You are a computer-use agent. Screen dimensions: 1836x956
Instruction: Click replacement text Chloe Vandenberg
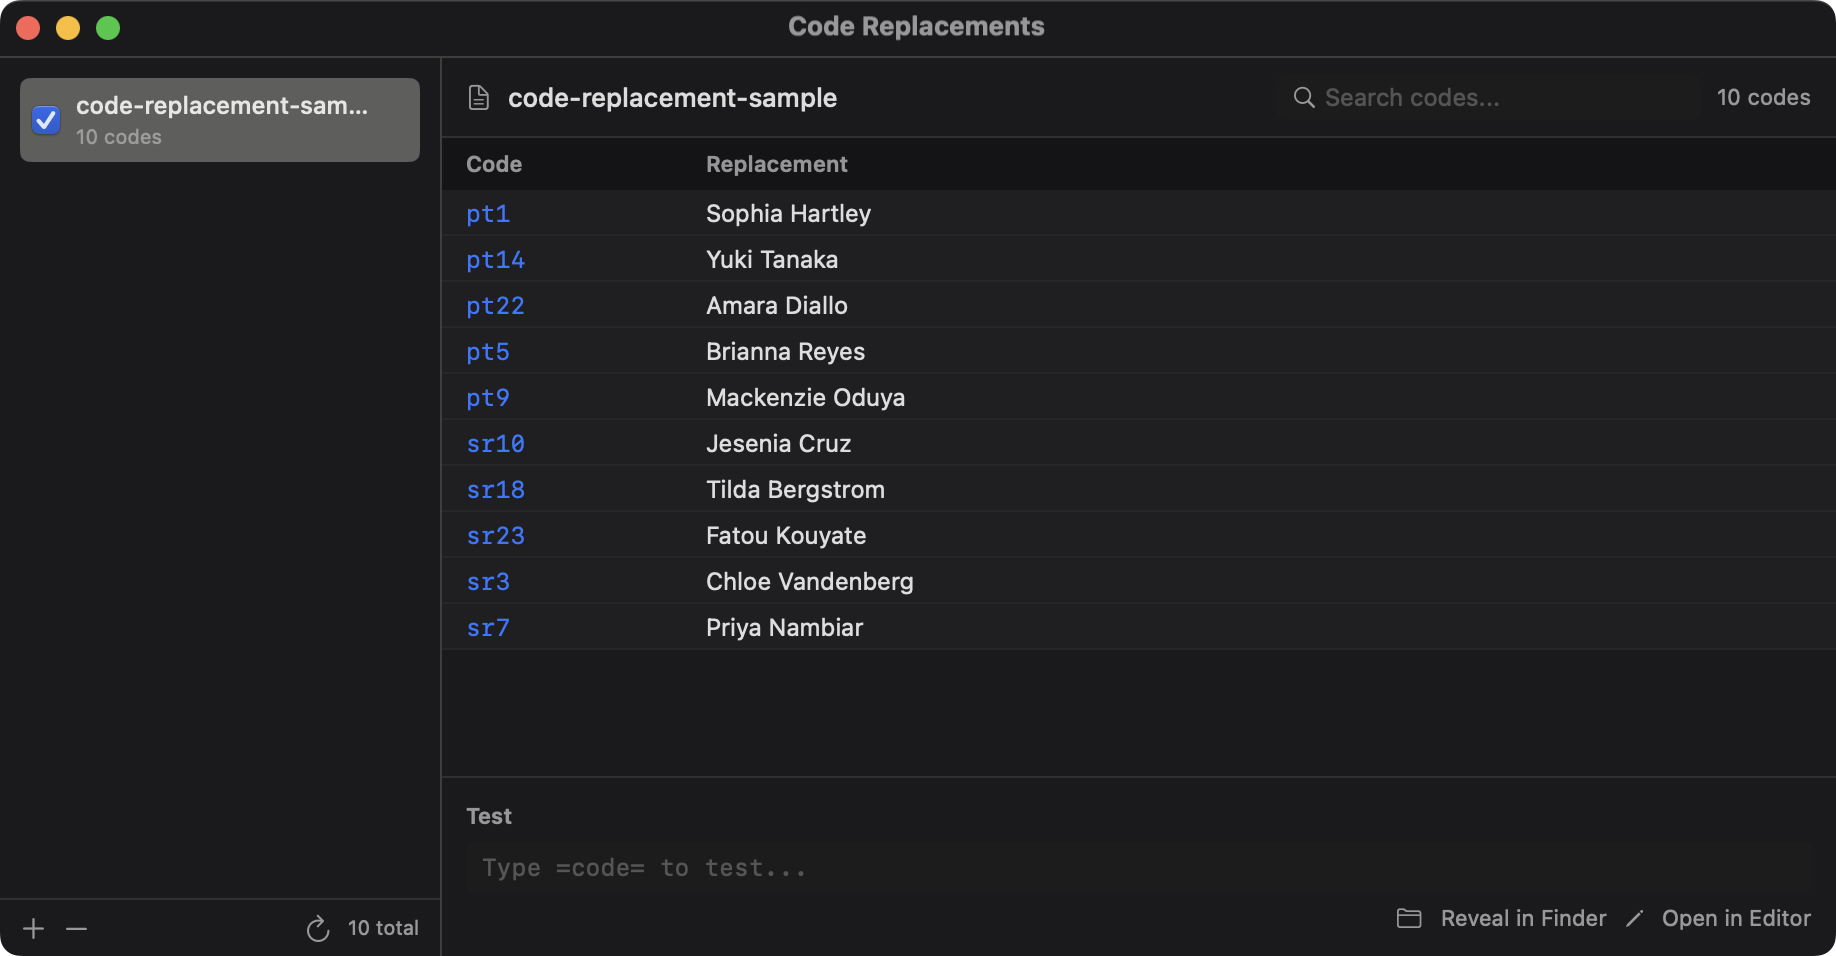810,582
